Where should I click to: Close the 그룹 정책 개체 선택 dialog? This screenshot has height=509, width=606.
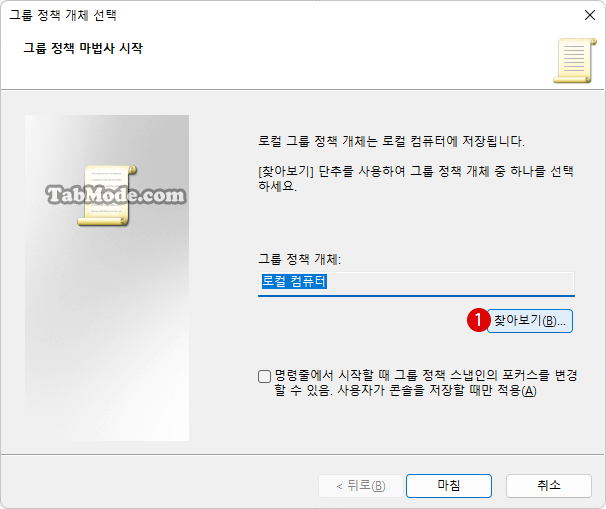pyautogui.click(x=589, y=15)
